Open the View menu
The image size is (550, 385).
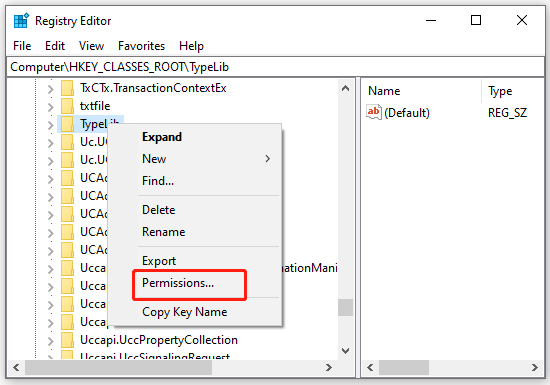tap(91, 46)
